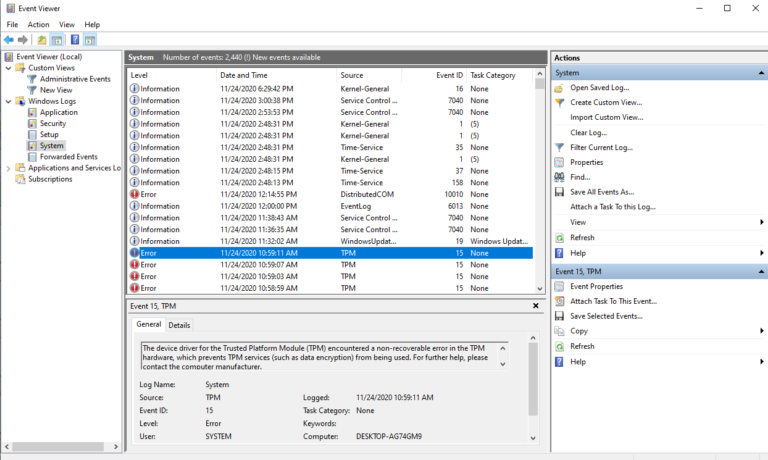The height and width of the screenshot is (460, 768).
Task: Collapse the Custom Views tree node
Action: (x=8, y=68)
